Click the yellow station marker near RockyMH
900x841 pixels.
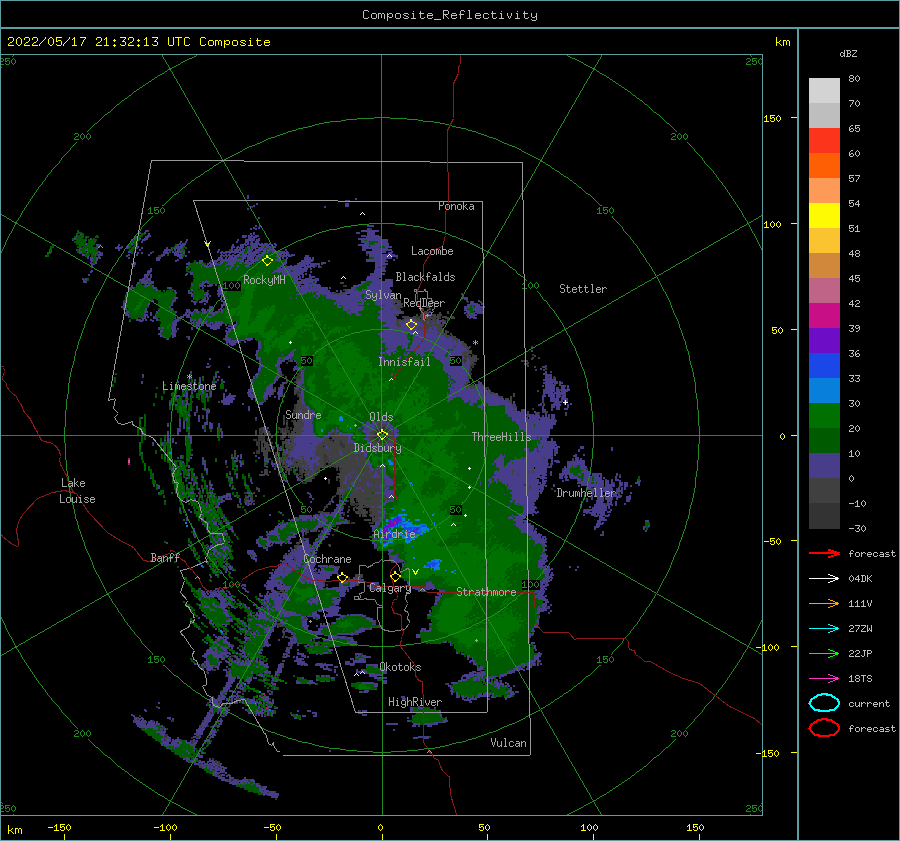(x=267, y=261)
